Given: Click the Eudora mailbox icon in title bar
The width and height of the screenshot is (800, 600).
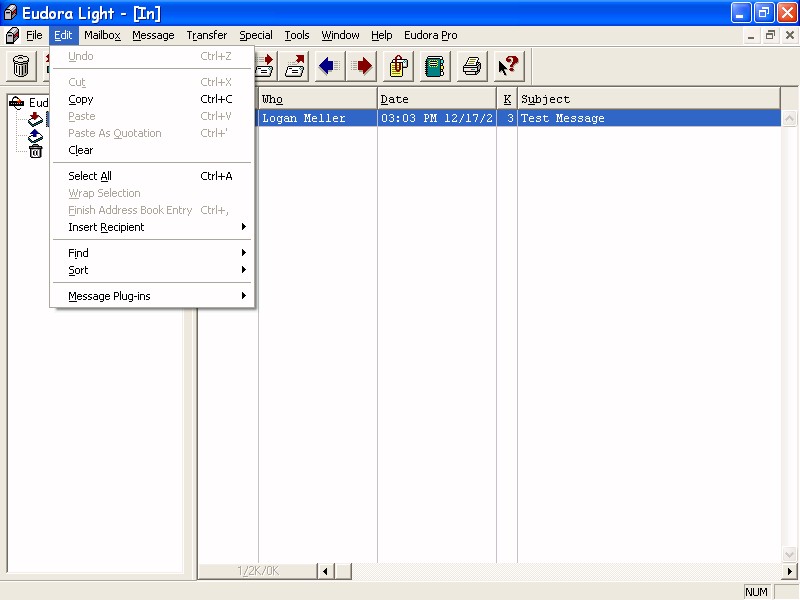Looking at the screenshot, I should pyautogui.click(x=10, y=13).
